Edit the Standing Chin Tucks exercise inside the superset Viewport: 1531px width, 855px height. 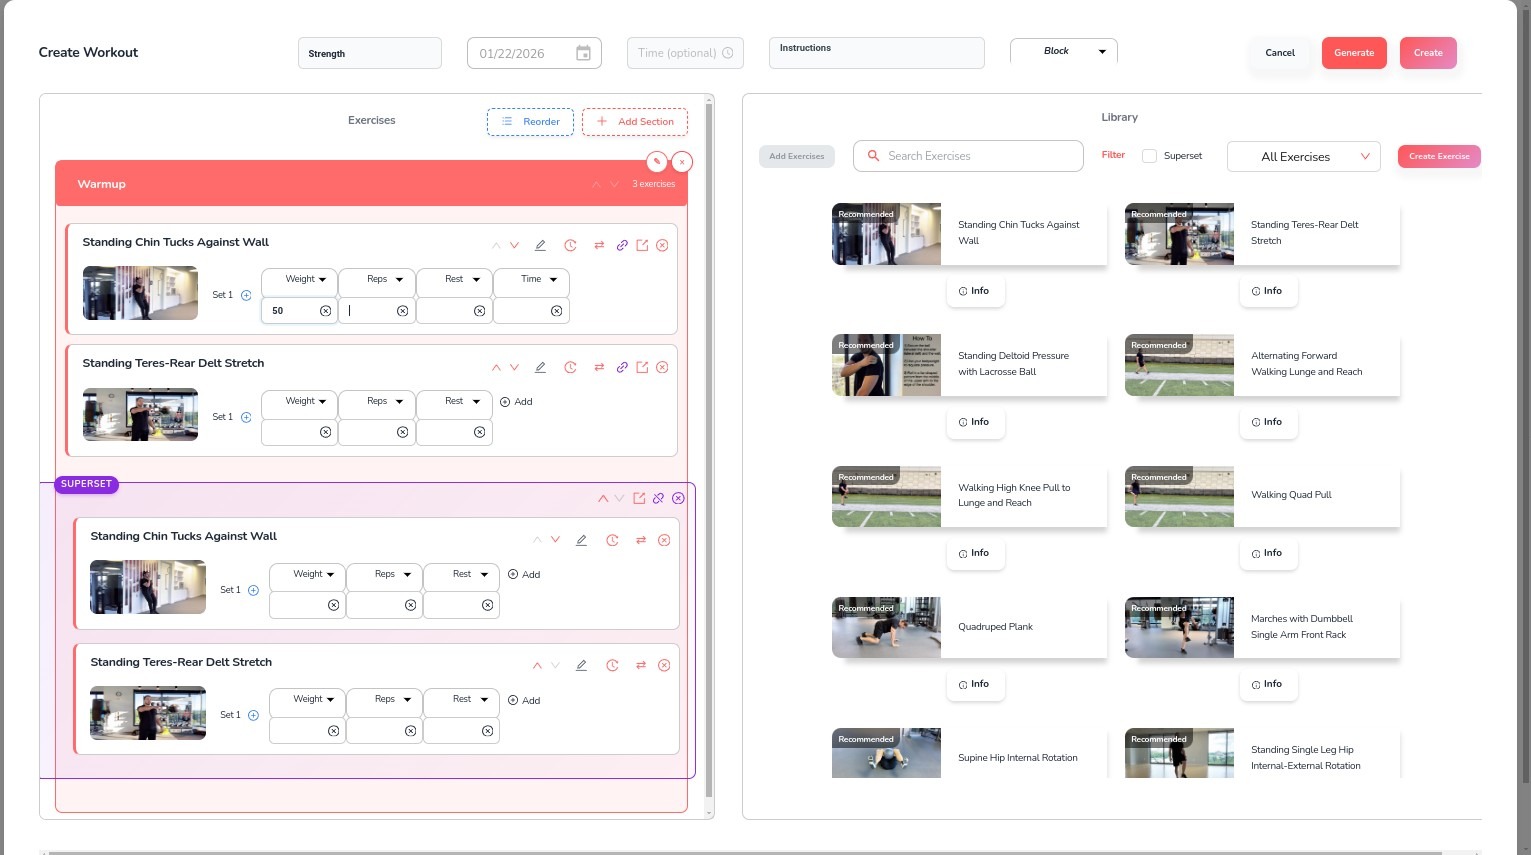point(581,540)
